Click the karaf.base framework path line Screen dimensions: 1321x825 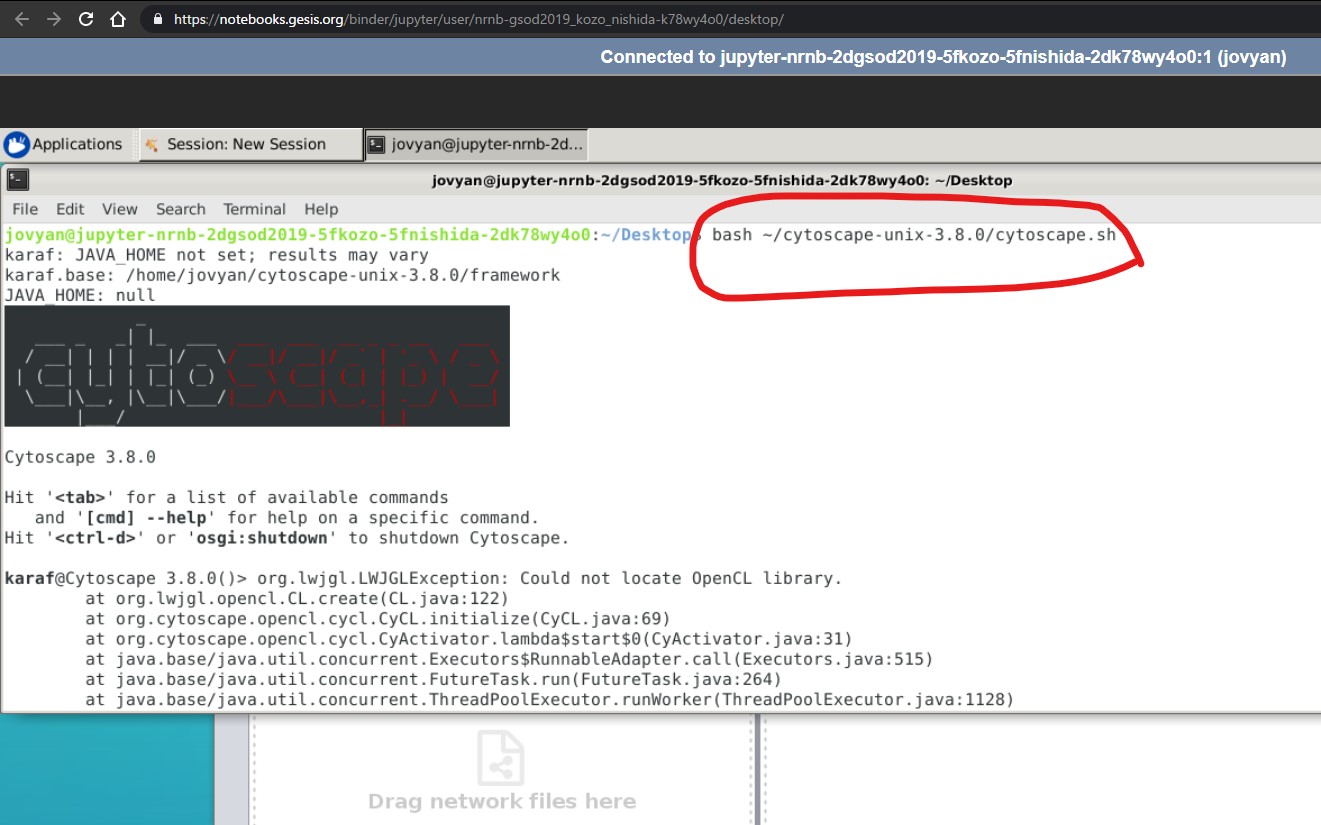(283, 275)
